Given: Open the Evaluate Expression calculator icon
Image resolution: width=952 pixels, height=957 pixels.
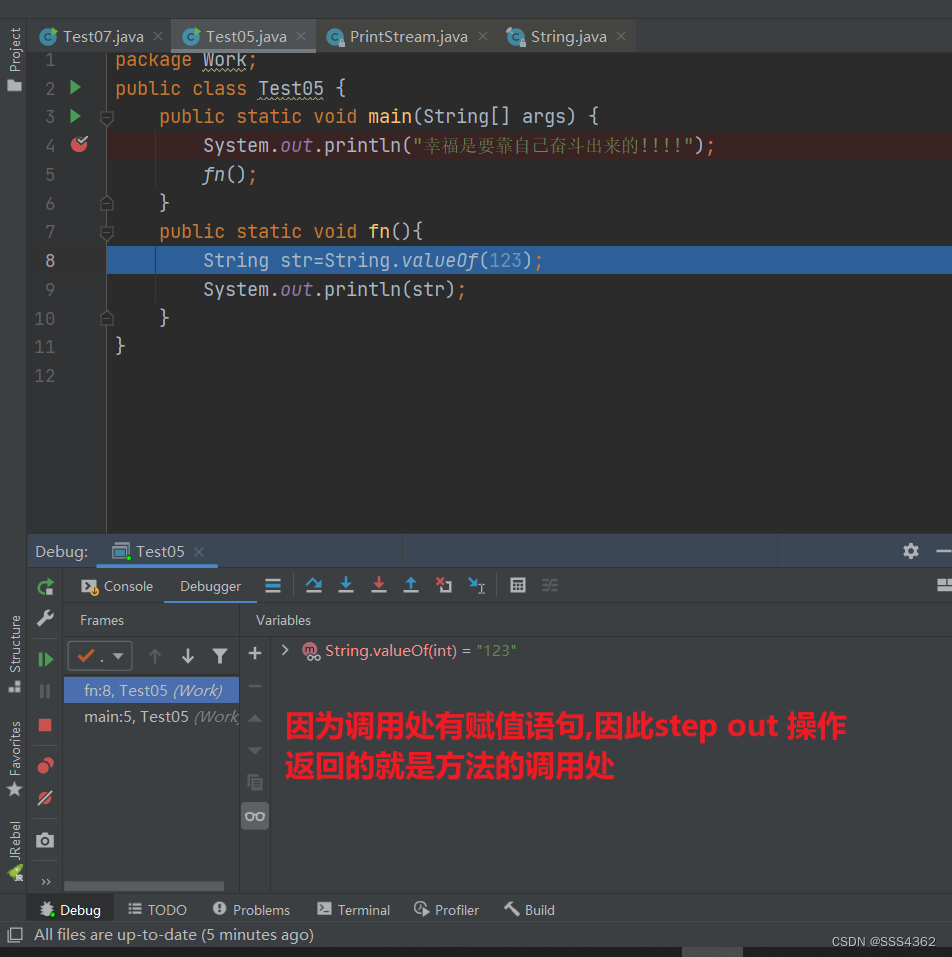Looking at the screenshot, I should (x=518, y=585).
